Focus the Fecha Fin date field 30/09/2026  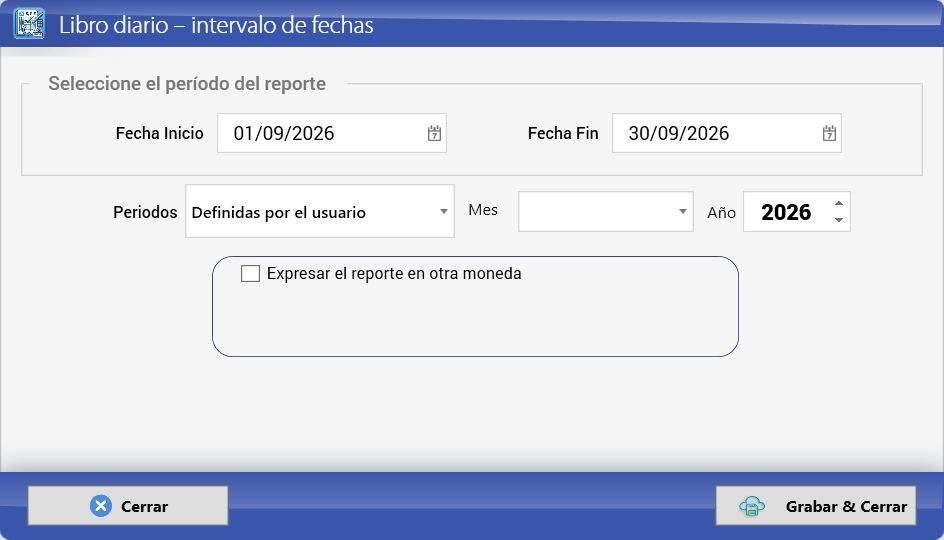pyautogui.click(x=727, y=133)
